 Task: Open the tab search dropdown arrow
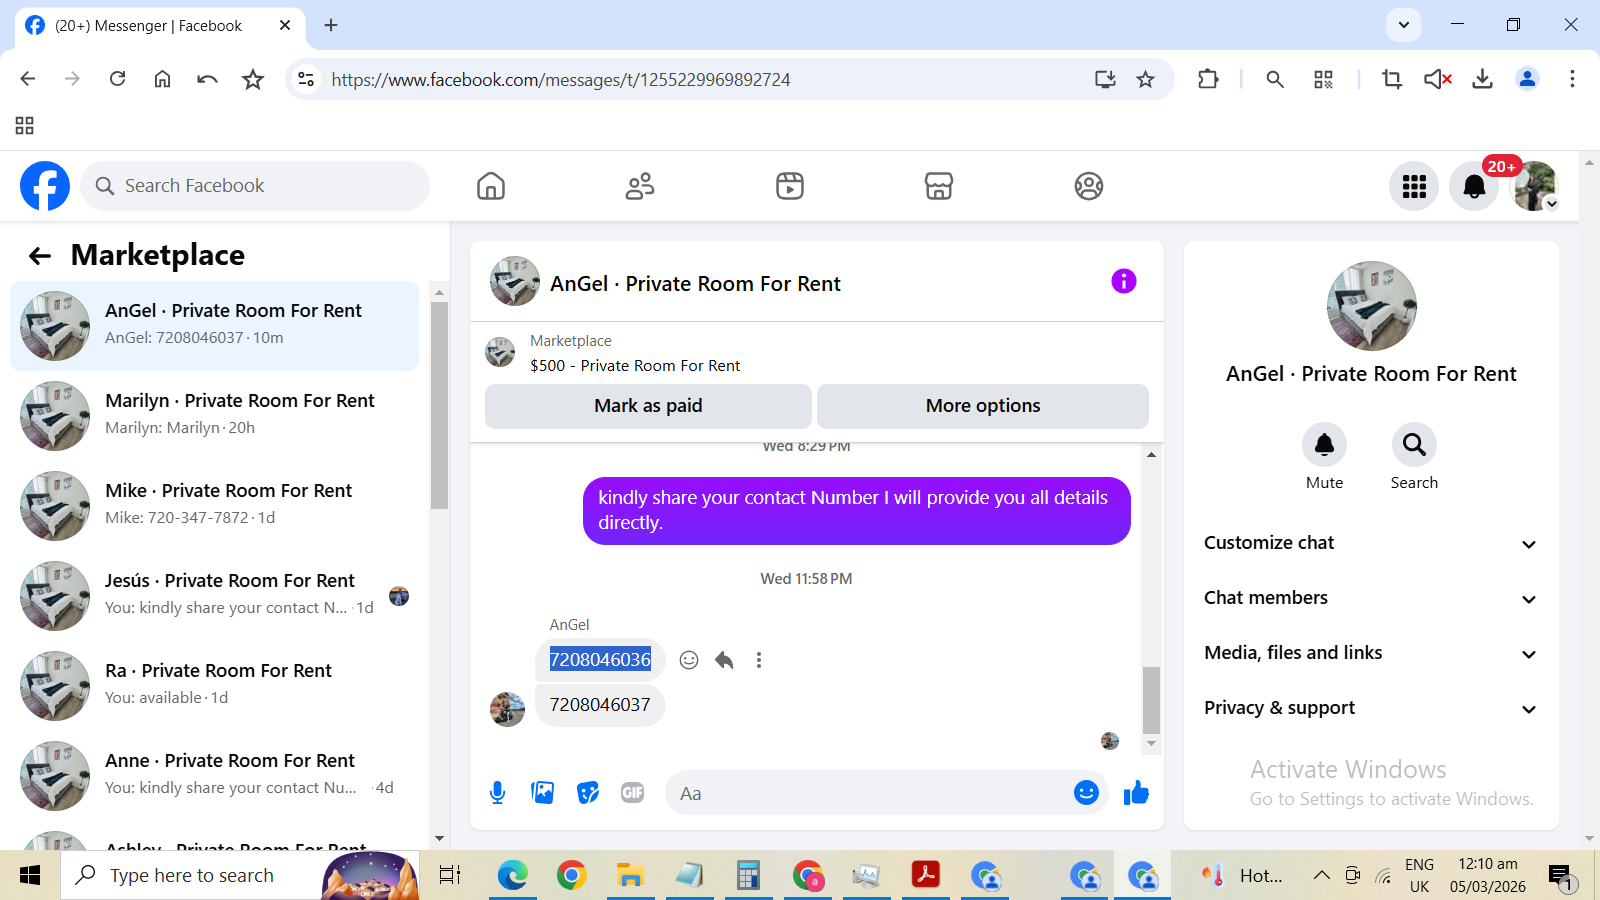[x=1403, y=25]
